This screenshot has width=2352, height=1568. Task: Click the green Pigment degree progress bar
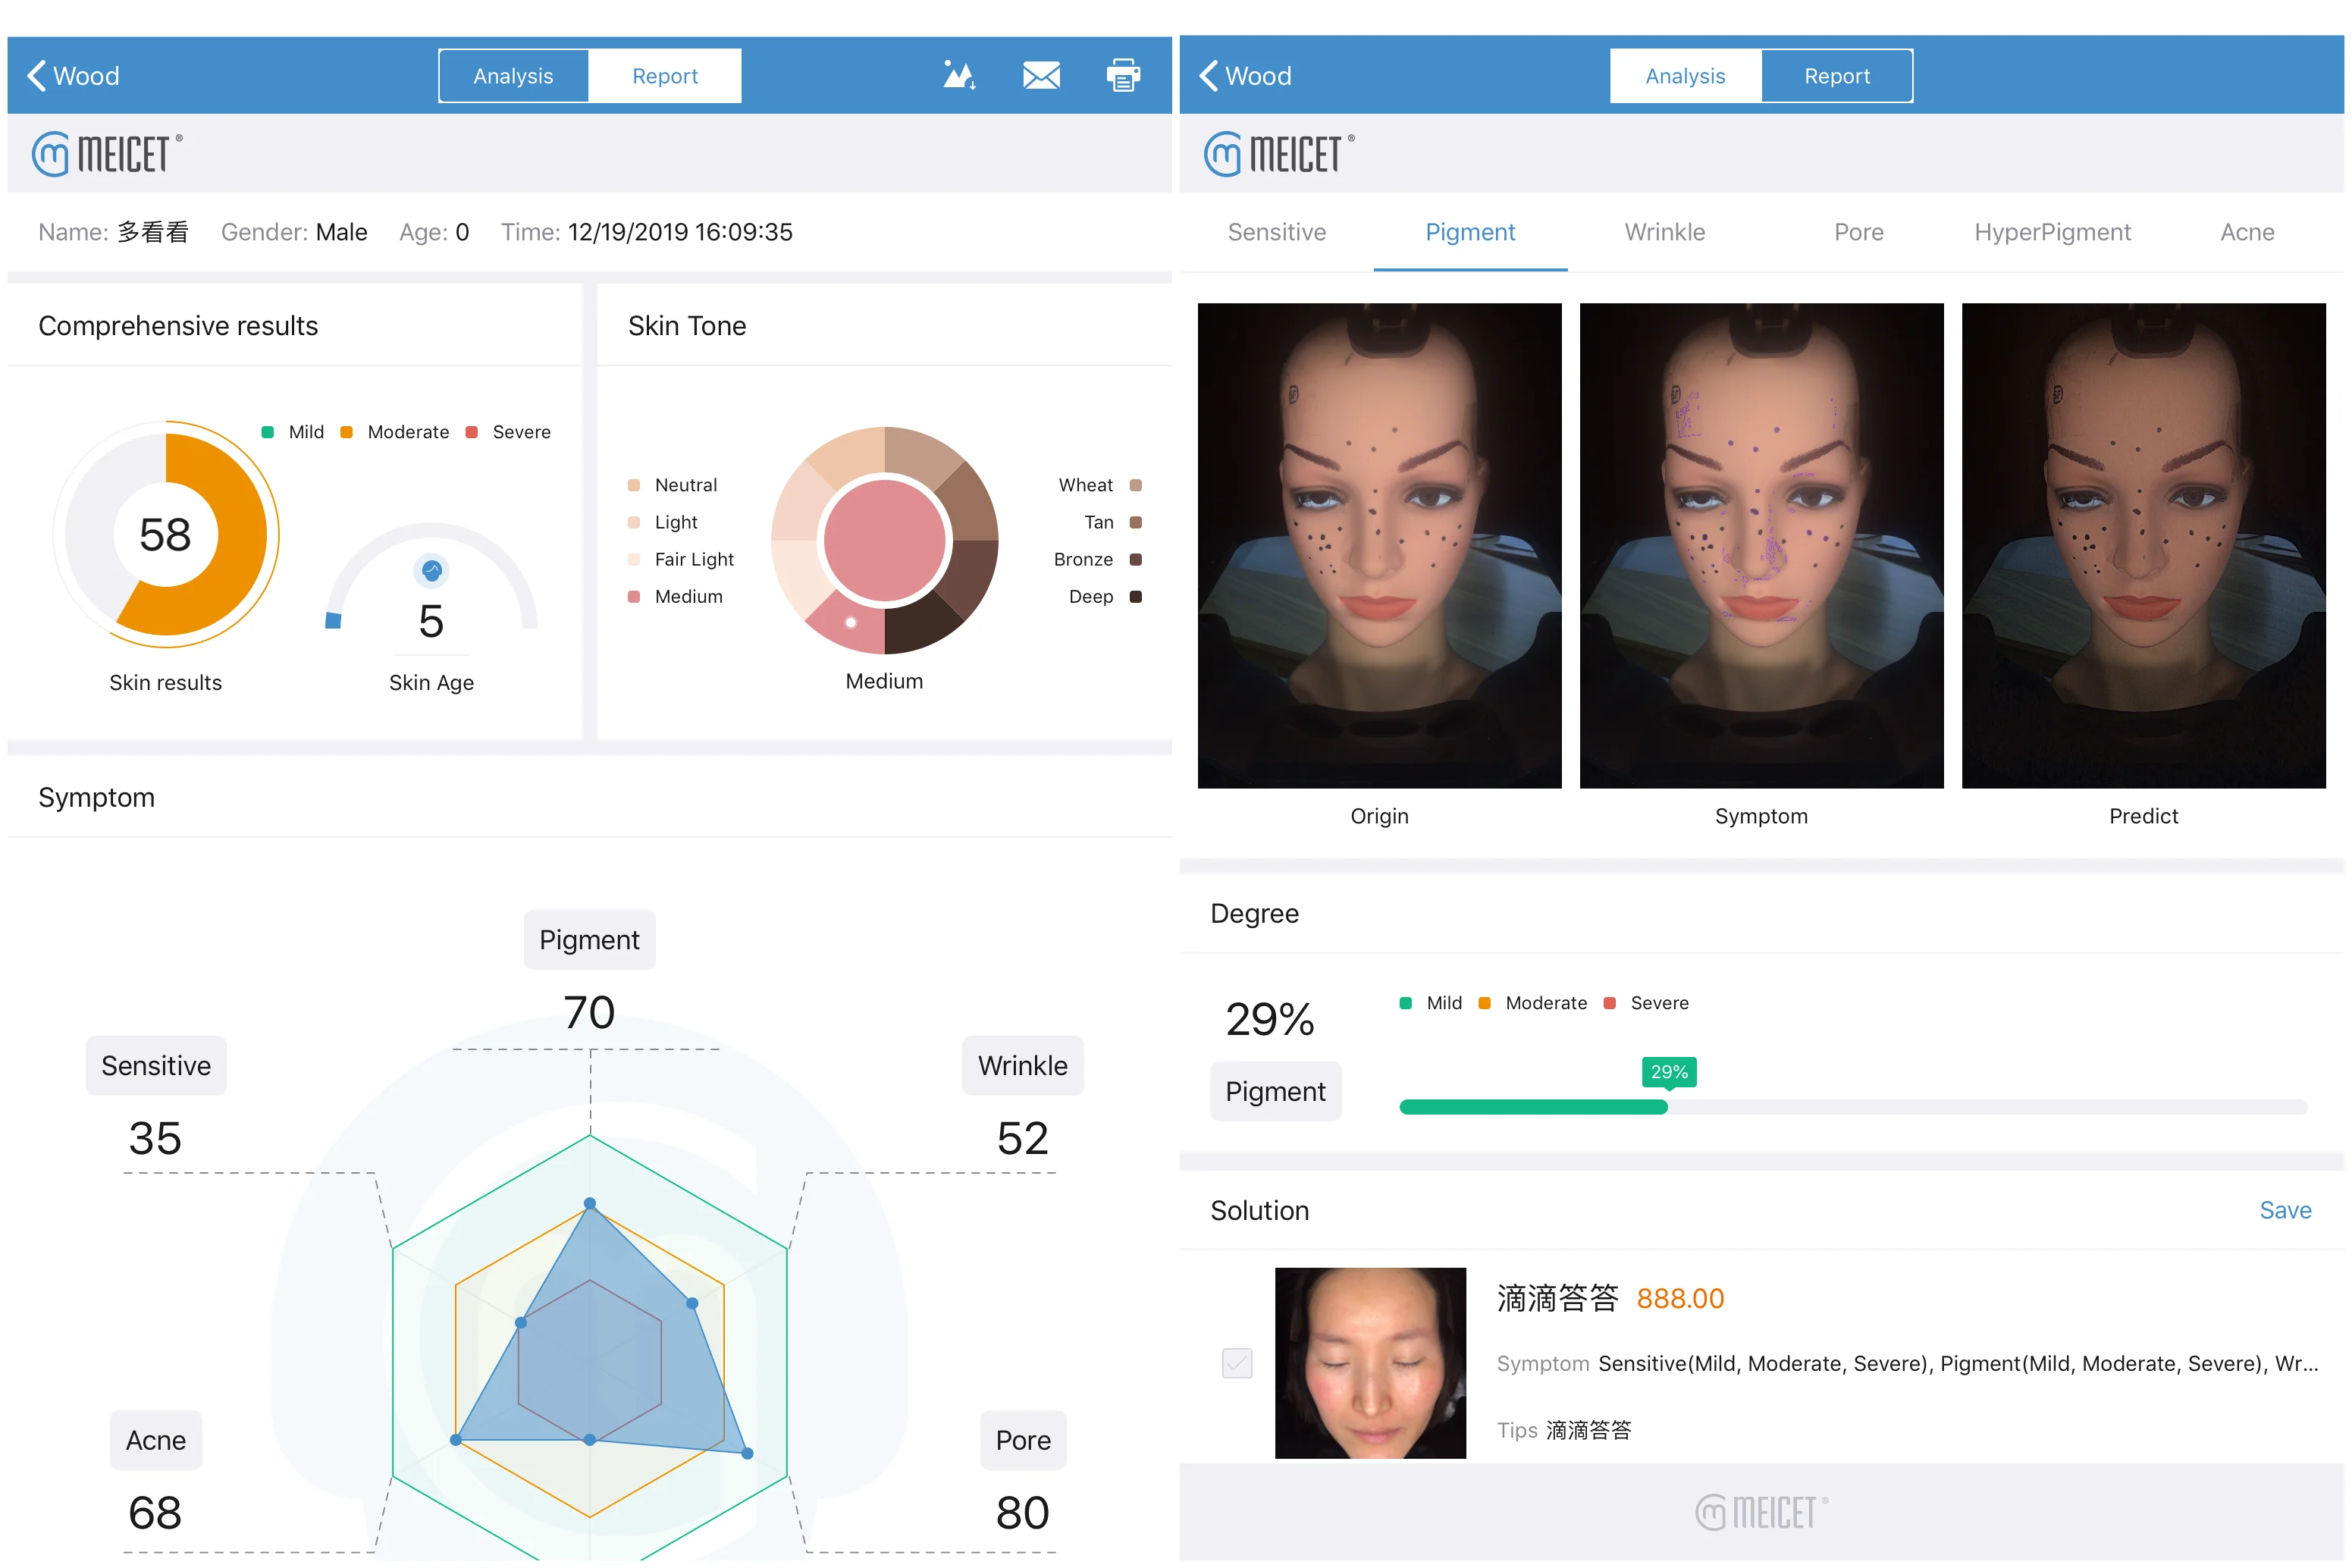click(x=1532, y=1107)
